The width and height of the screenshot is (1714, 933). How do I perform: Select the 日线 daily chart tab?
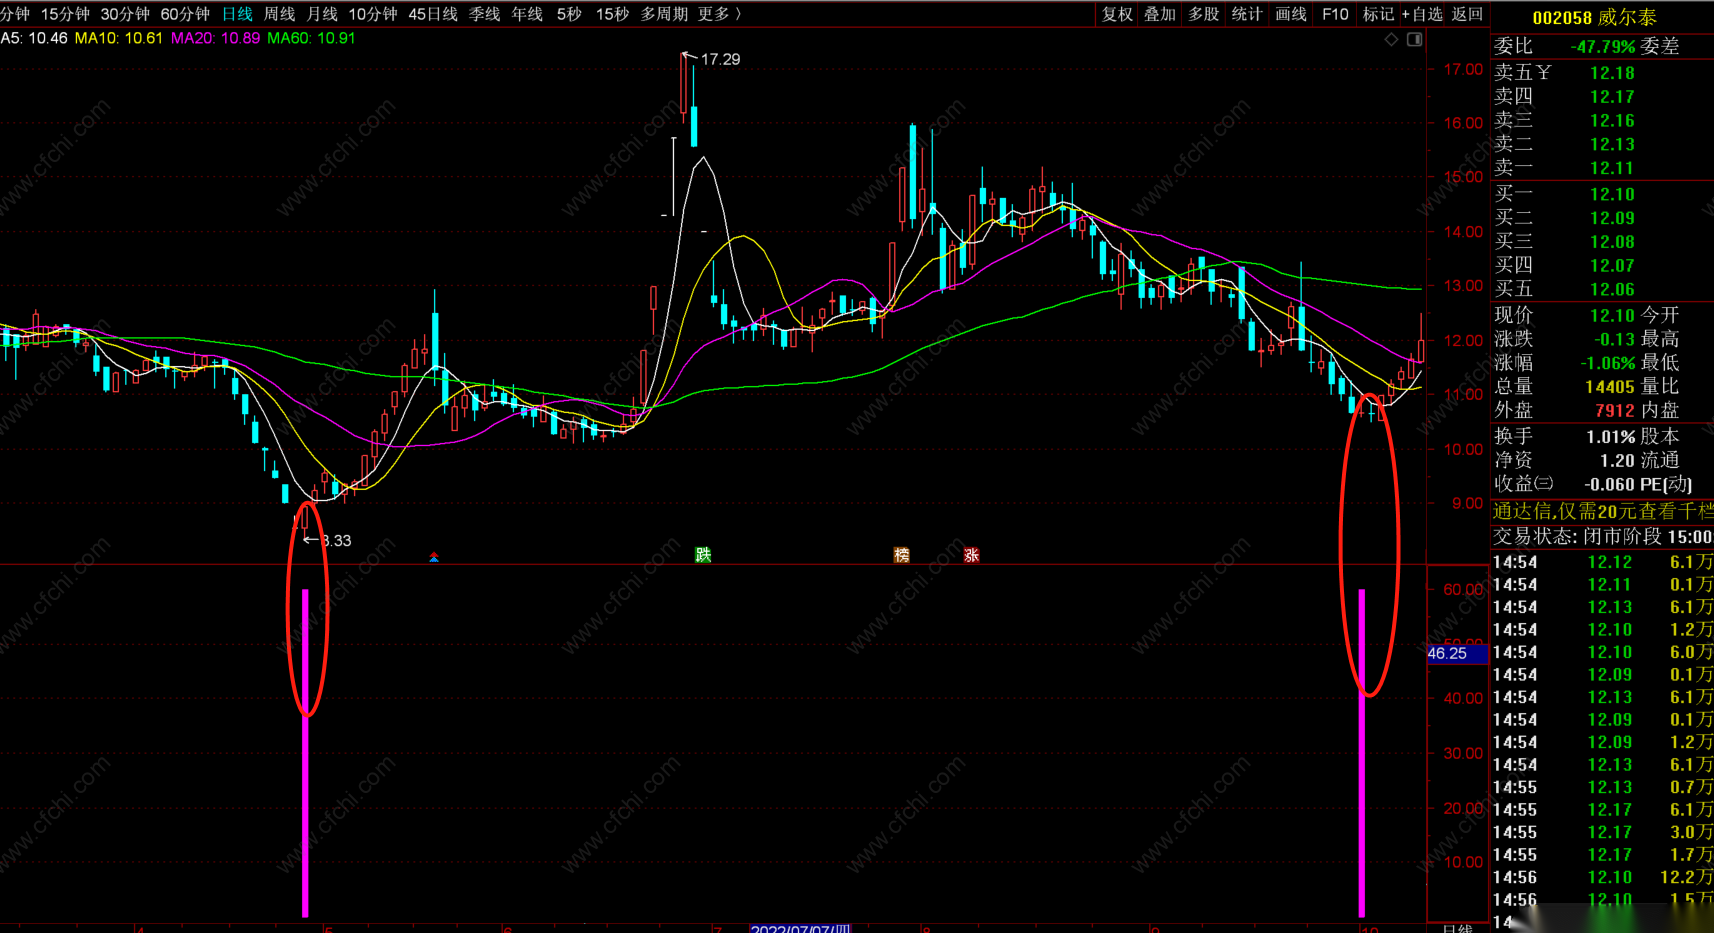point(237,14)
